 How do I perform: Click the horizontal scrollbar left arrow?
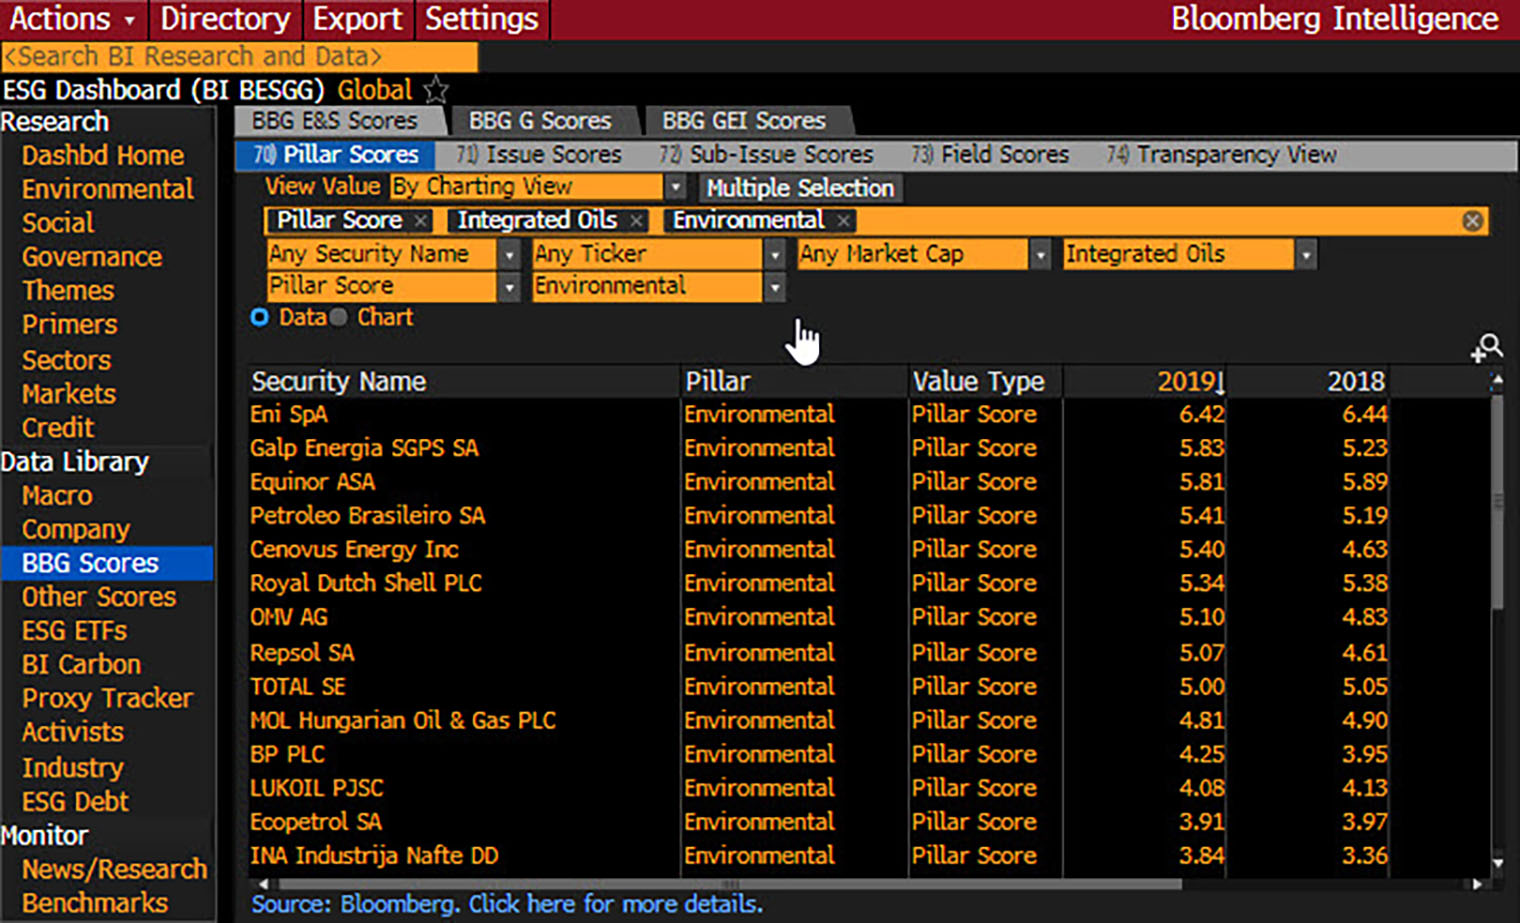point(264,884)
